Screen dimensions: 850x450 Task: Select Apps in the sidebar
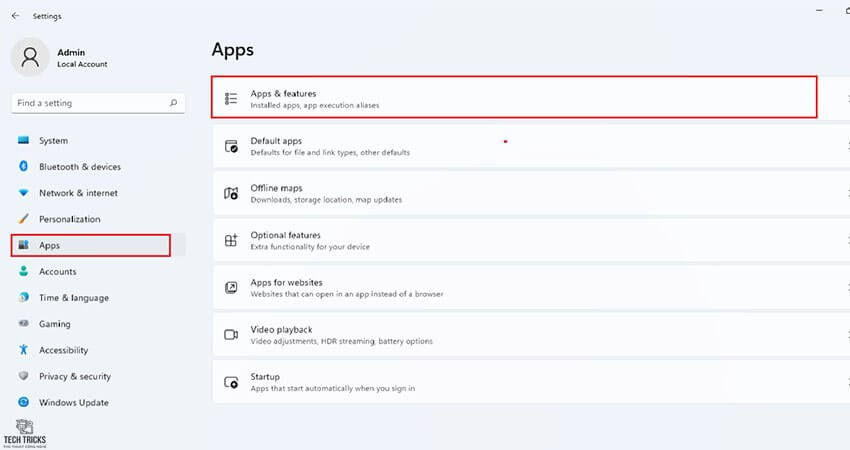point(99,245)
